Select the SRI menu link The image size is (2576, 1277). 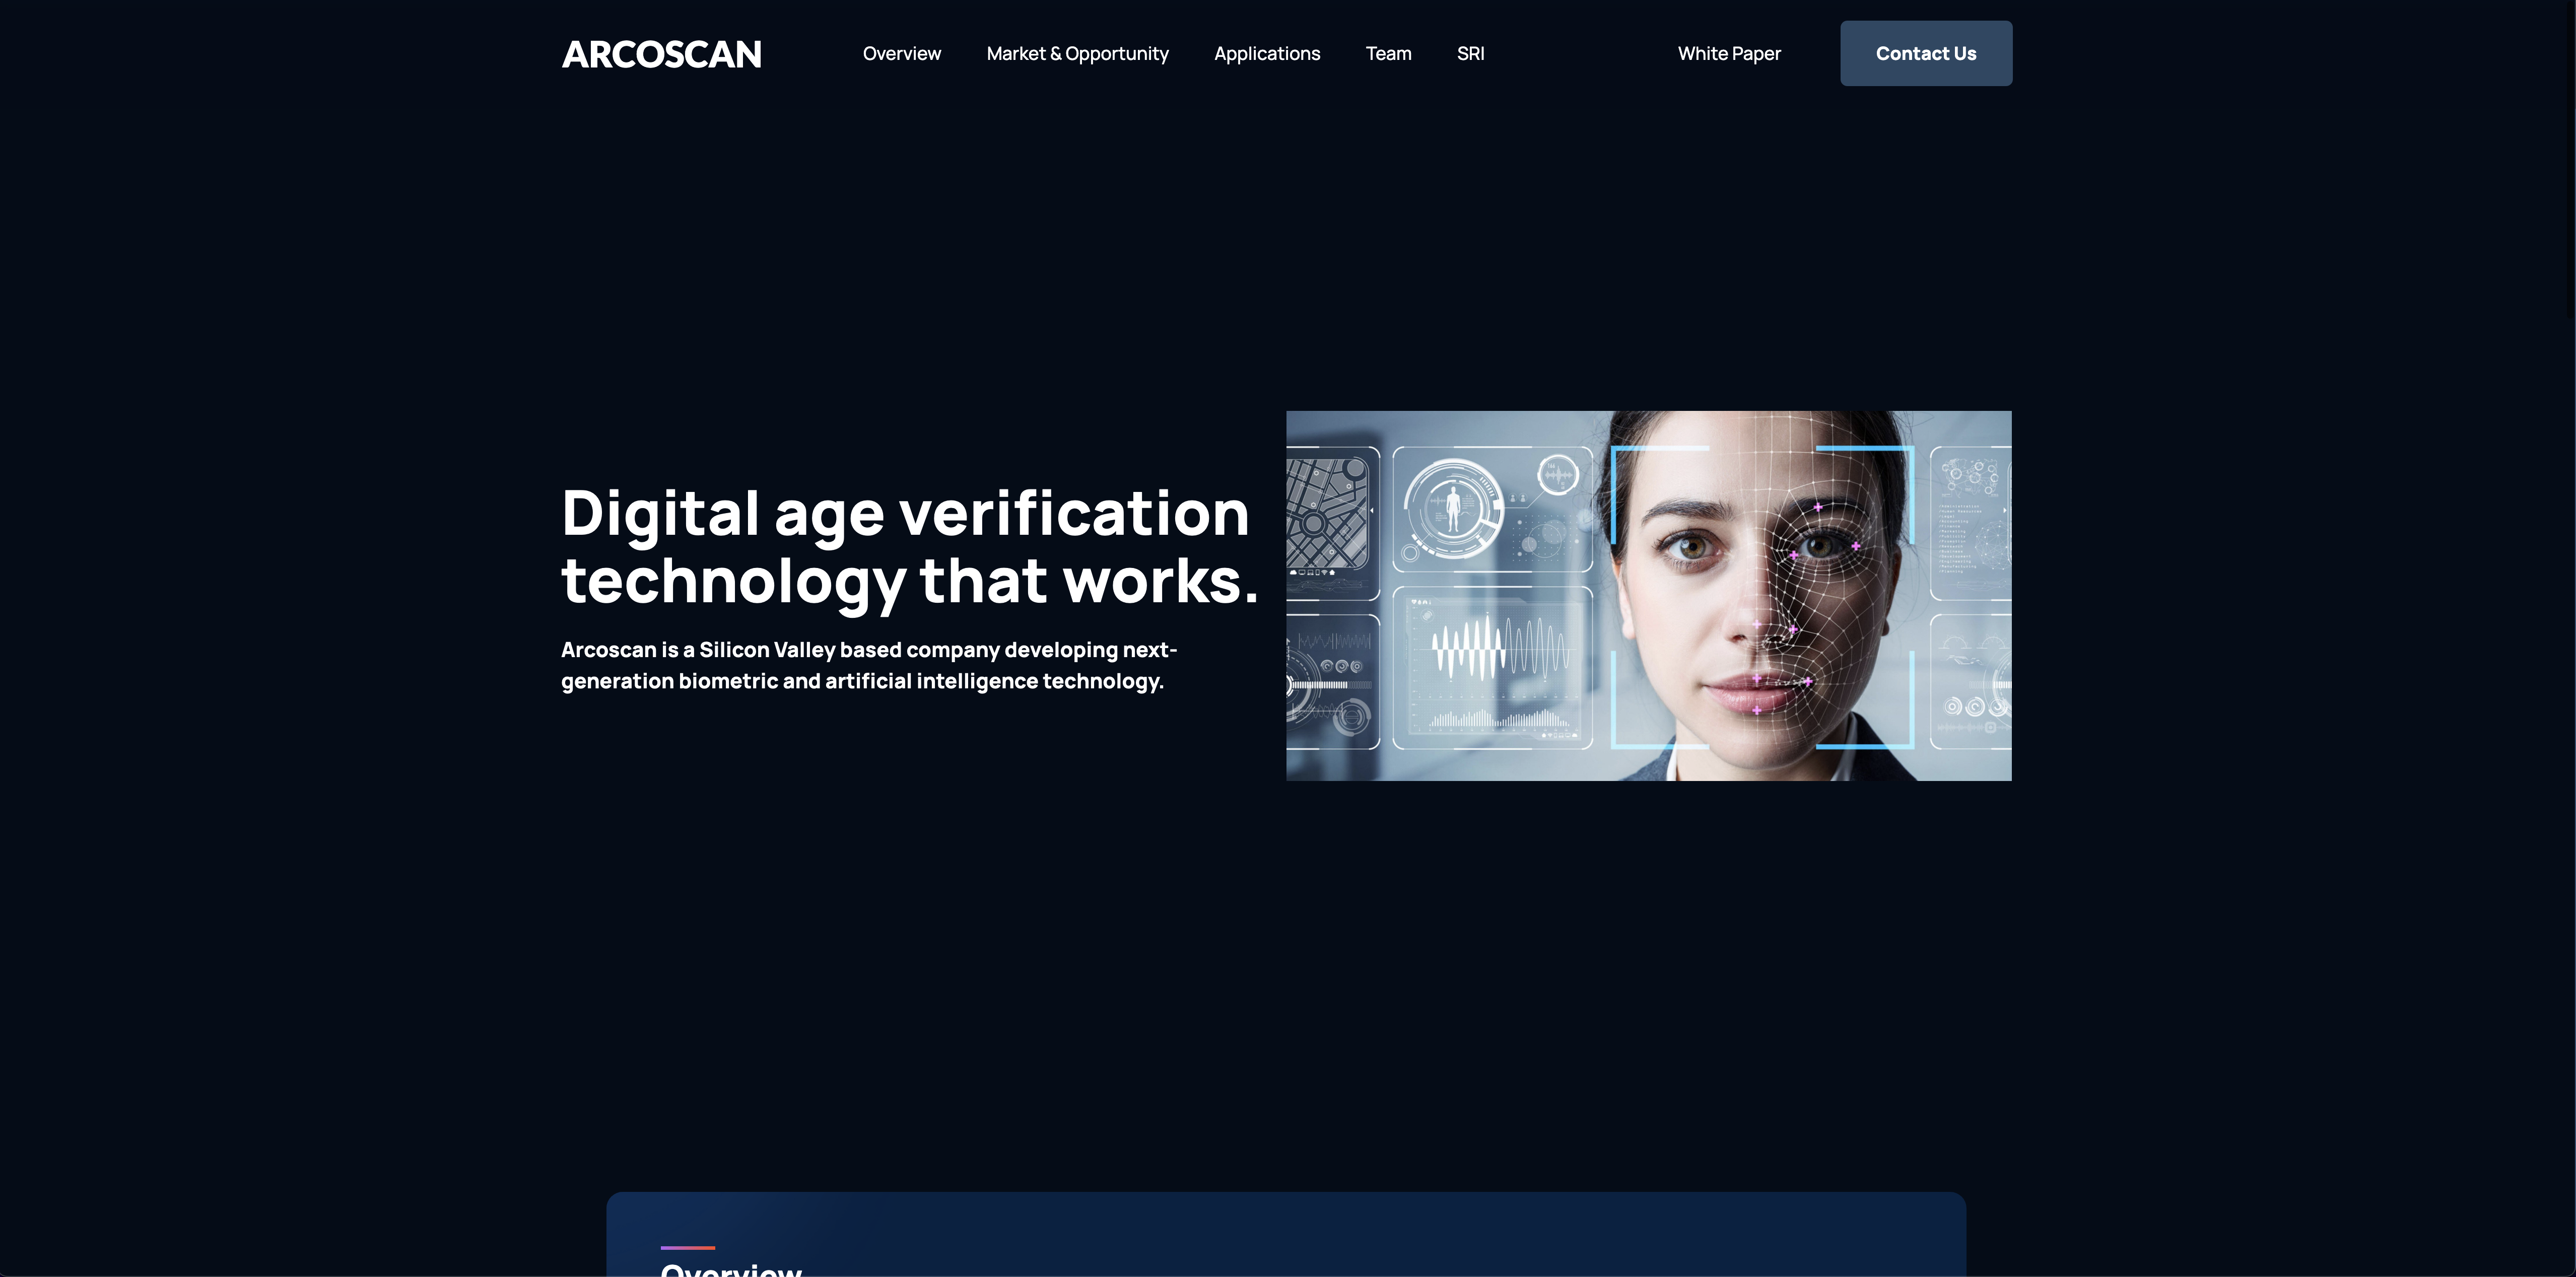click(x=1470, y=54)
